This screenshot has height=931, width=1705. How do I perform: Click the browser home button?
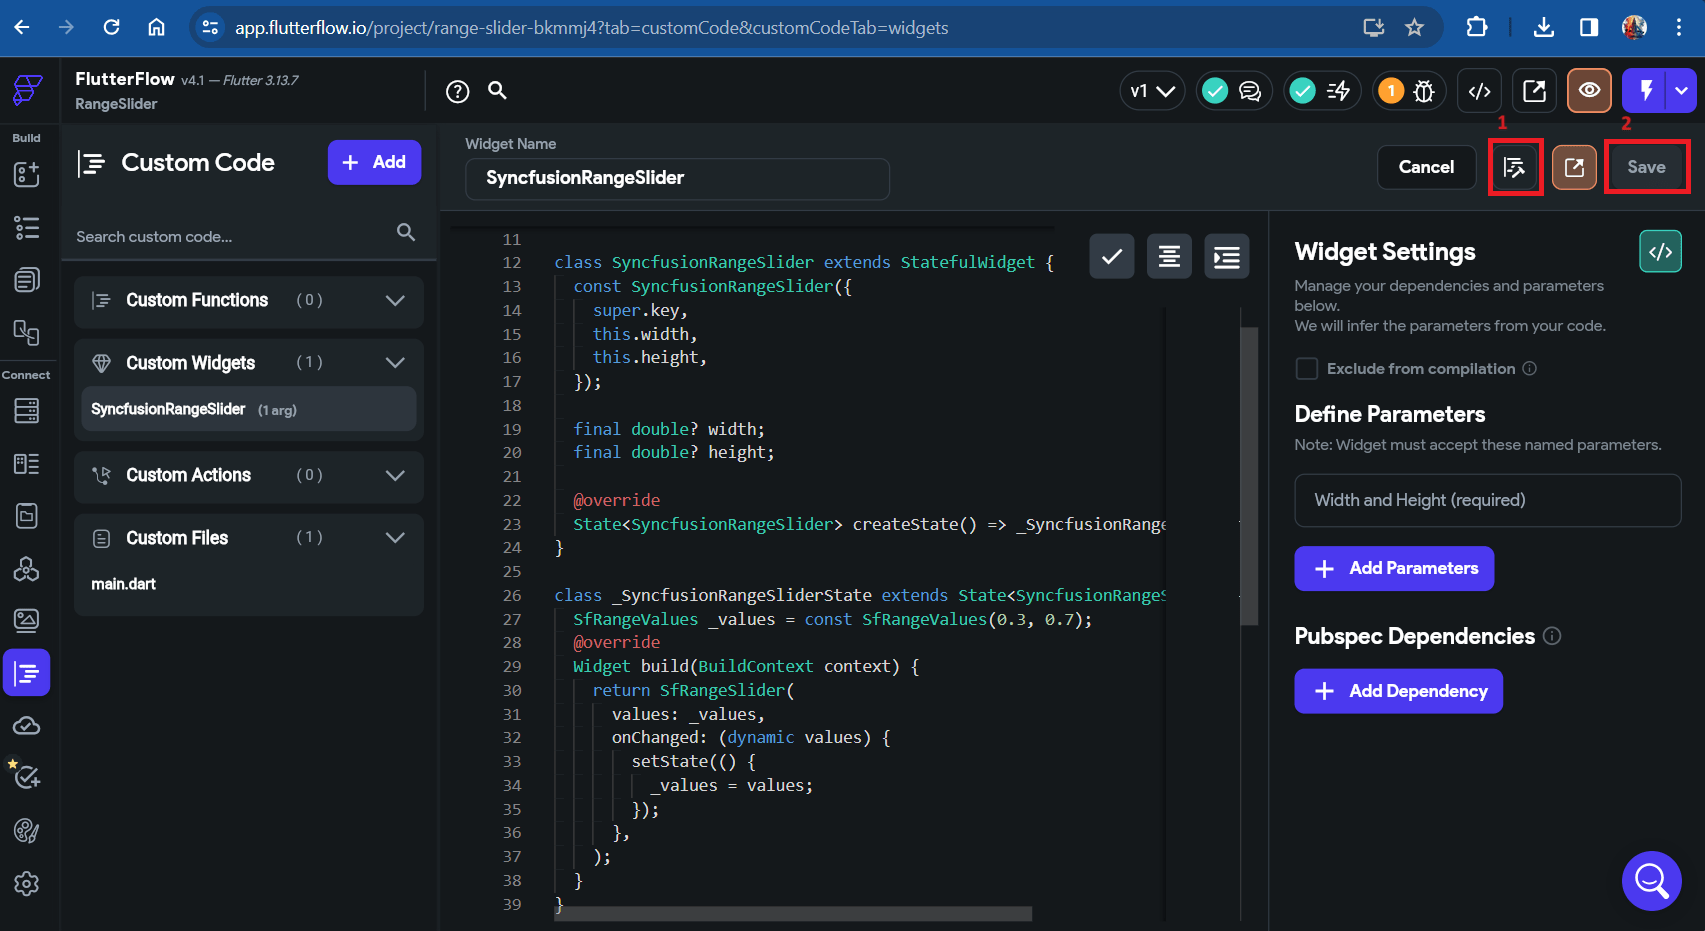pyautogui.click(x=156, y=27)
